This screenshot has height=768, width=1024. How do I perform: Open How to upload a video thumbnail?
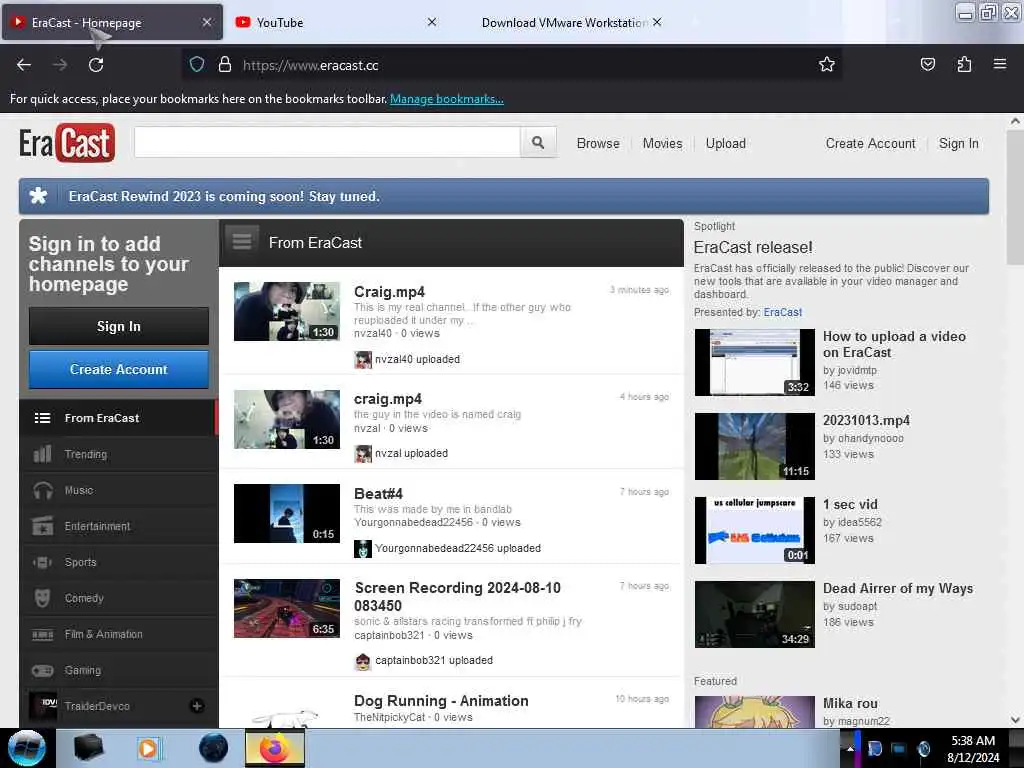754,362
